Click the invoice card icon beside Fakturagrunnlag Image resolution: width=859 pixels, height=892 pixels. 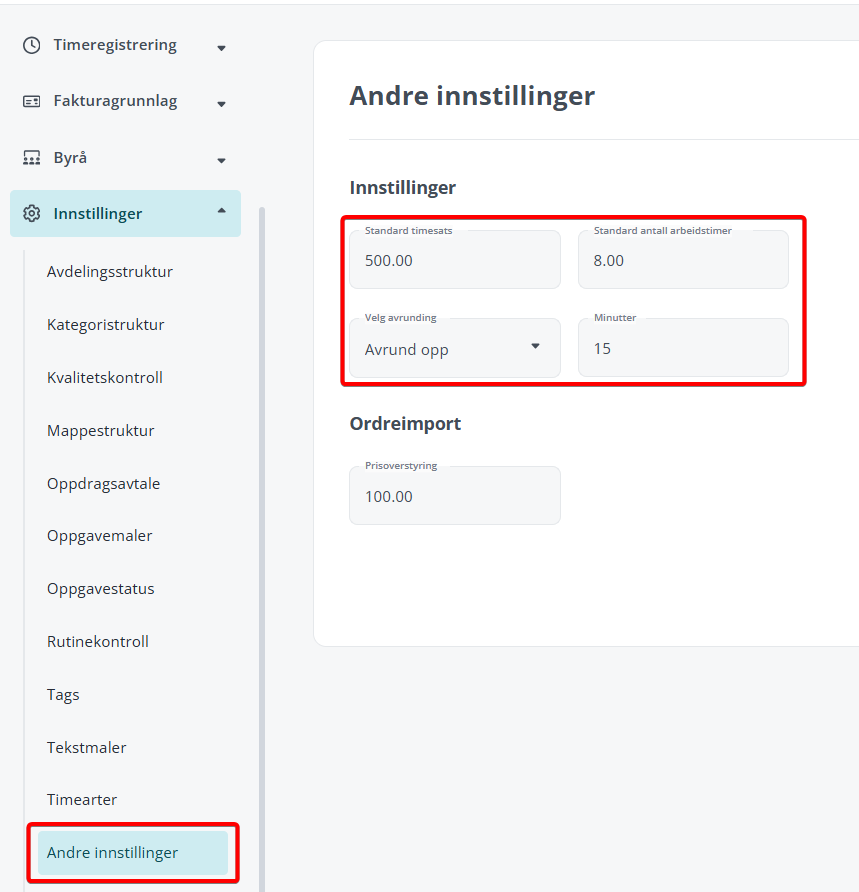point(31,101)
